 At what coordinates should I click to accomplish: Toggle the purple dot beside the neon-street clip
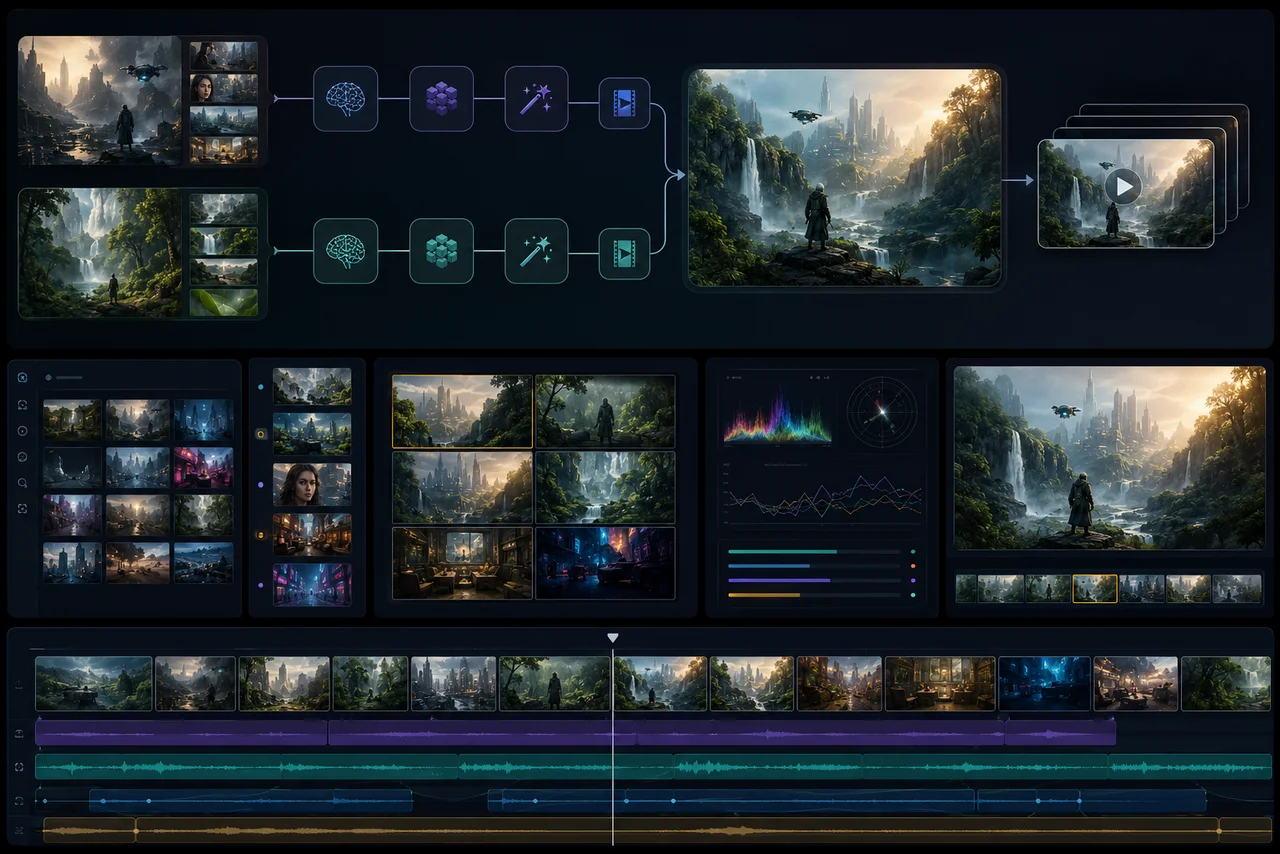pyautogui.click(x=261, y=584)
